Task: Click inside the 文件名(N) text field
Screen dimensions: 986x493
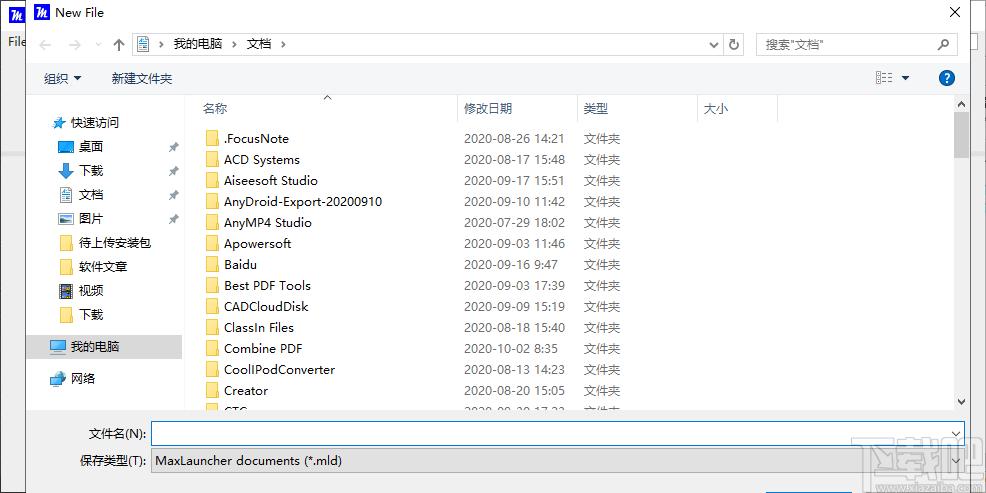Action: 557,433
